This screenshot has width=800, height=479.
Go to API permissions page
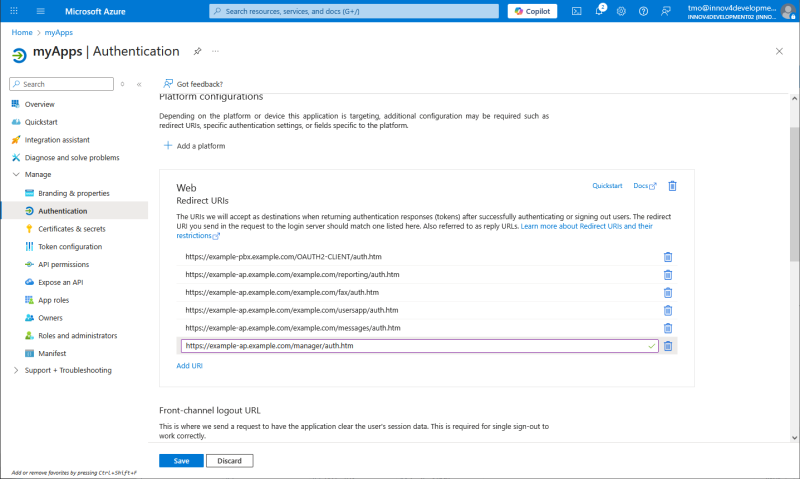tap(63, 265)
